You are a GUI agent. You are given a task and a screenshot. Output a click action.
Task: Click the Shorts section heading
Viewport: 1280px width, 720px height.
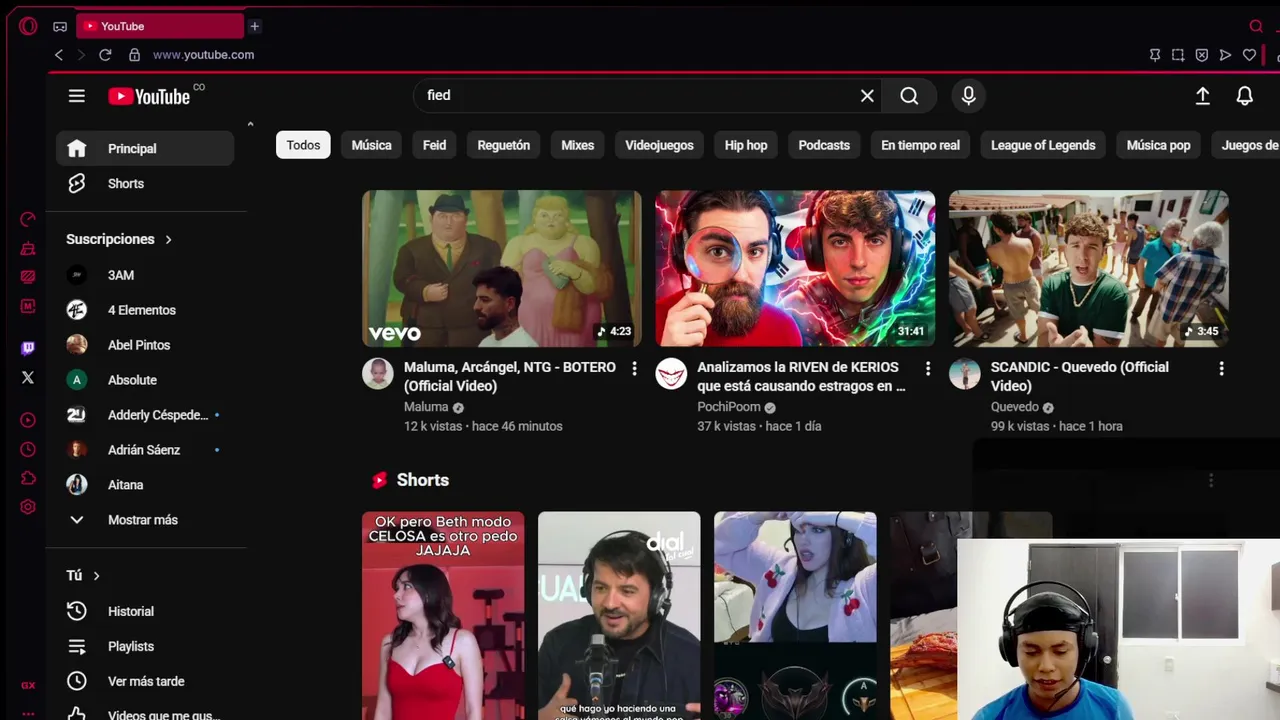pyautogui.click(x=423, y=480)
